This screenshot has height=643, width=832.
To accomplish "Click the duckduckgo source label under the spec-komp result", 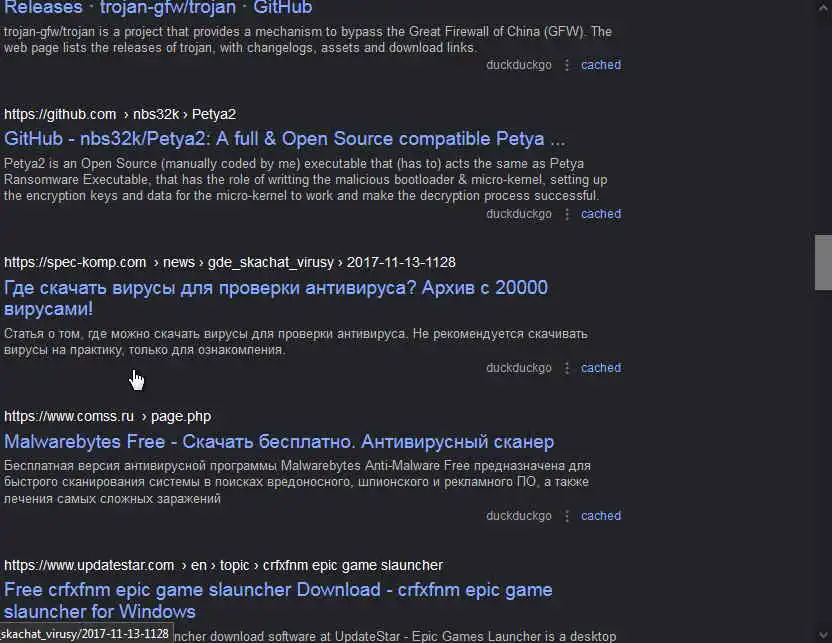I will tap(519, 368).
